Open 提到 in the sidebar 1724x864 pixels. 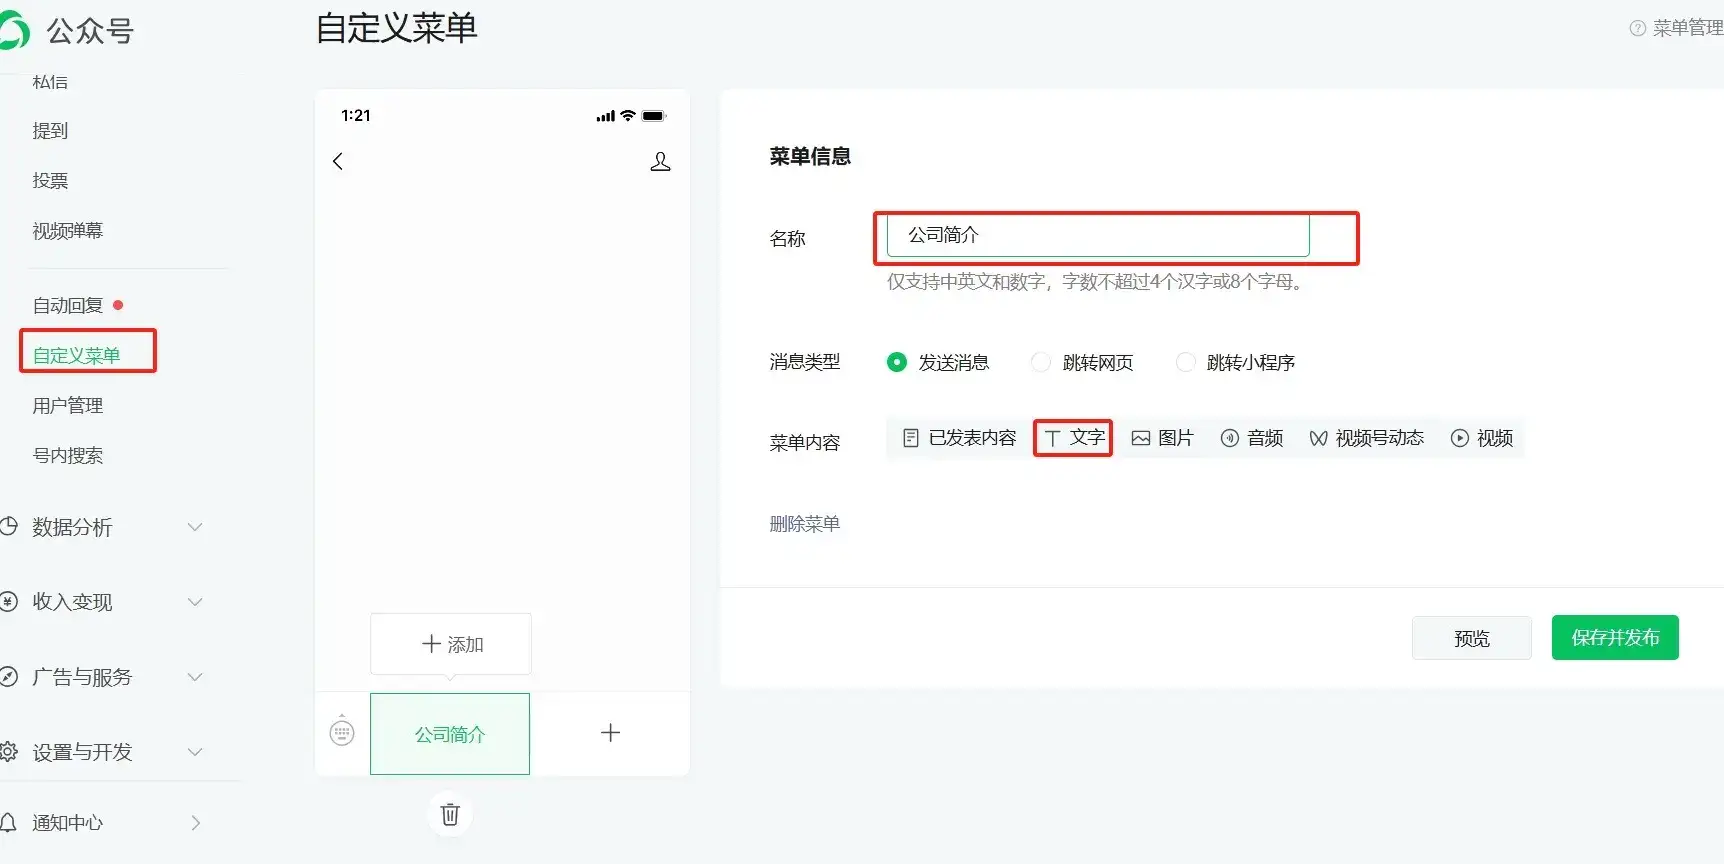point(50,131)
